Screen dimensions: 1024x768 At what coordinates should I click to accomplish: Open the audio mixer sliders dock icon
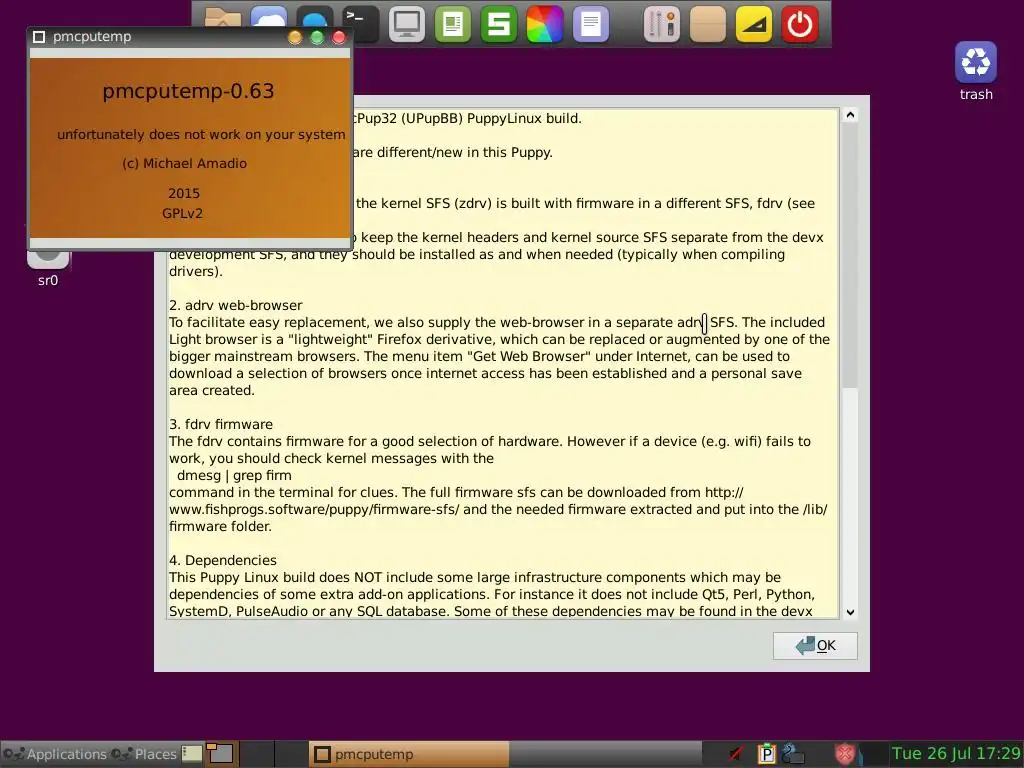[662, 24]
